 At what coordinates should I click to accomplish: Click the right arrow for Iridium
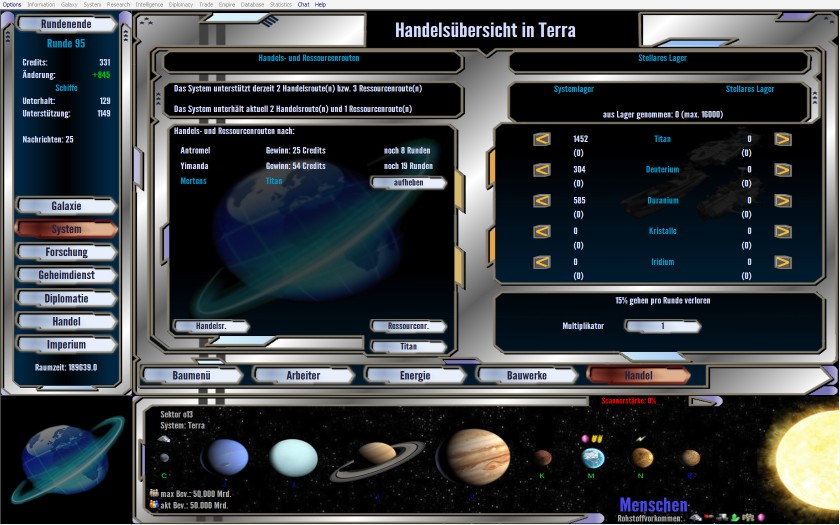click(x=782, y=262)
